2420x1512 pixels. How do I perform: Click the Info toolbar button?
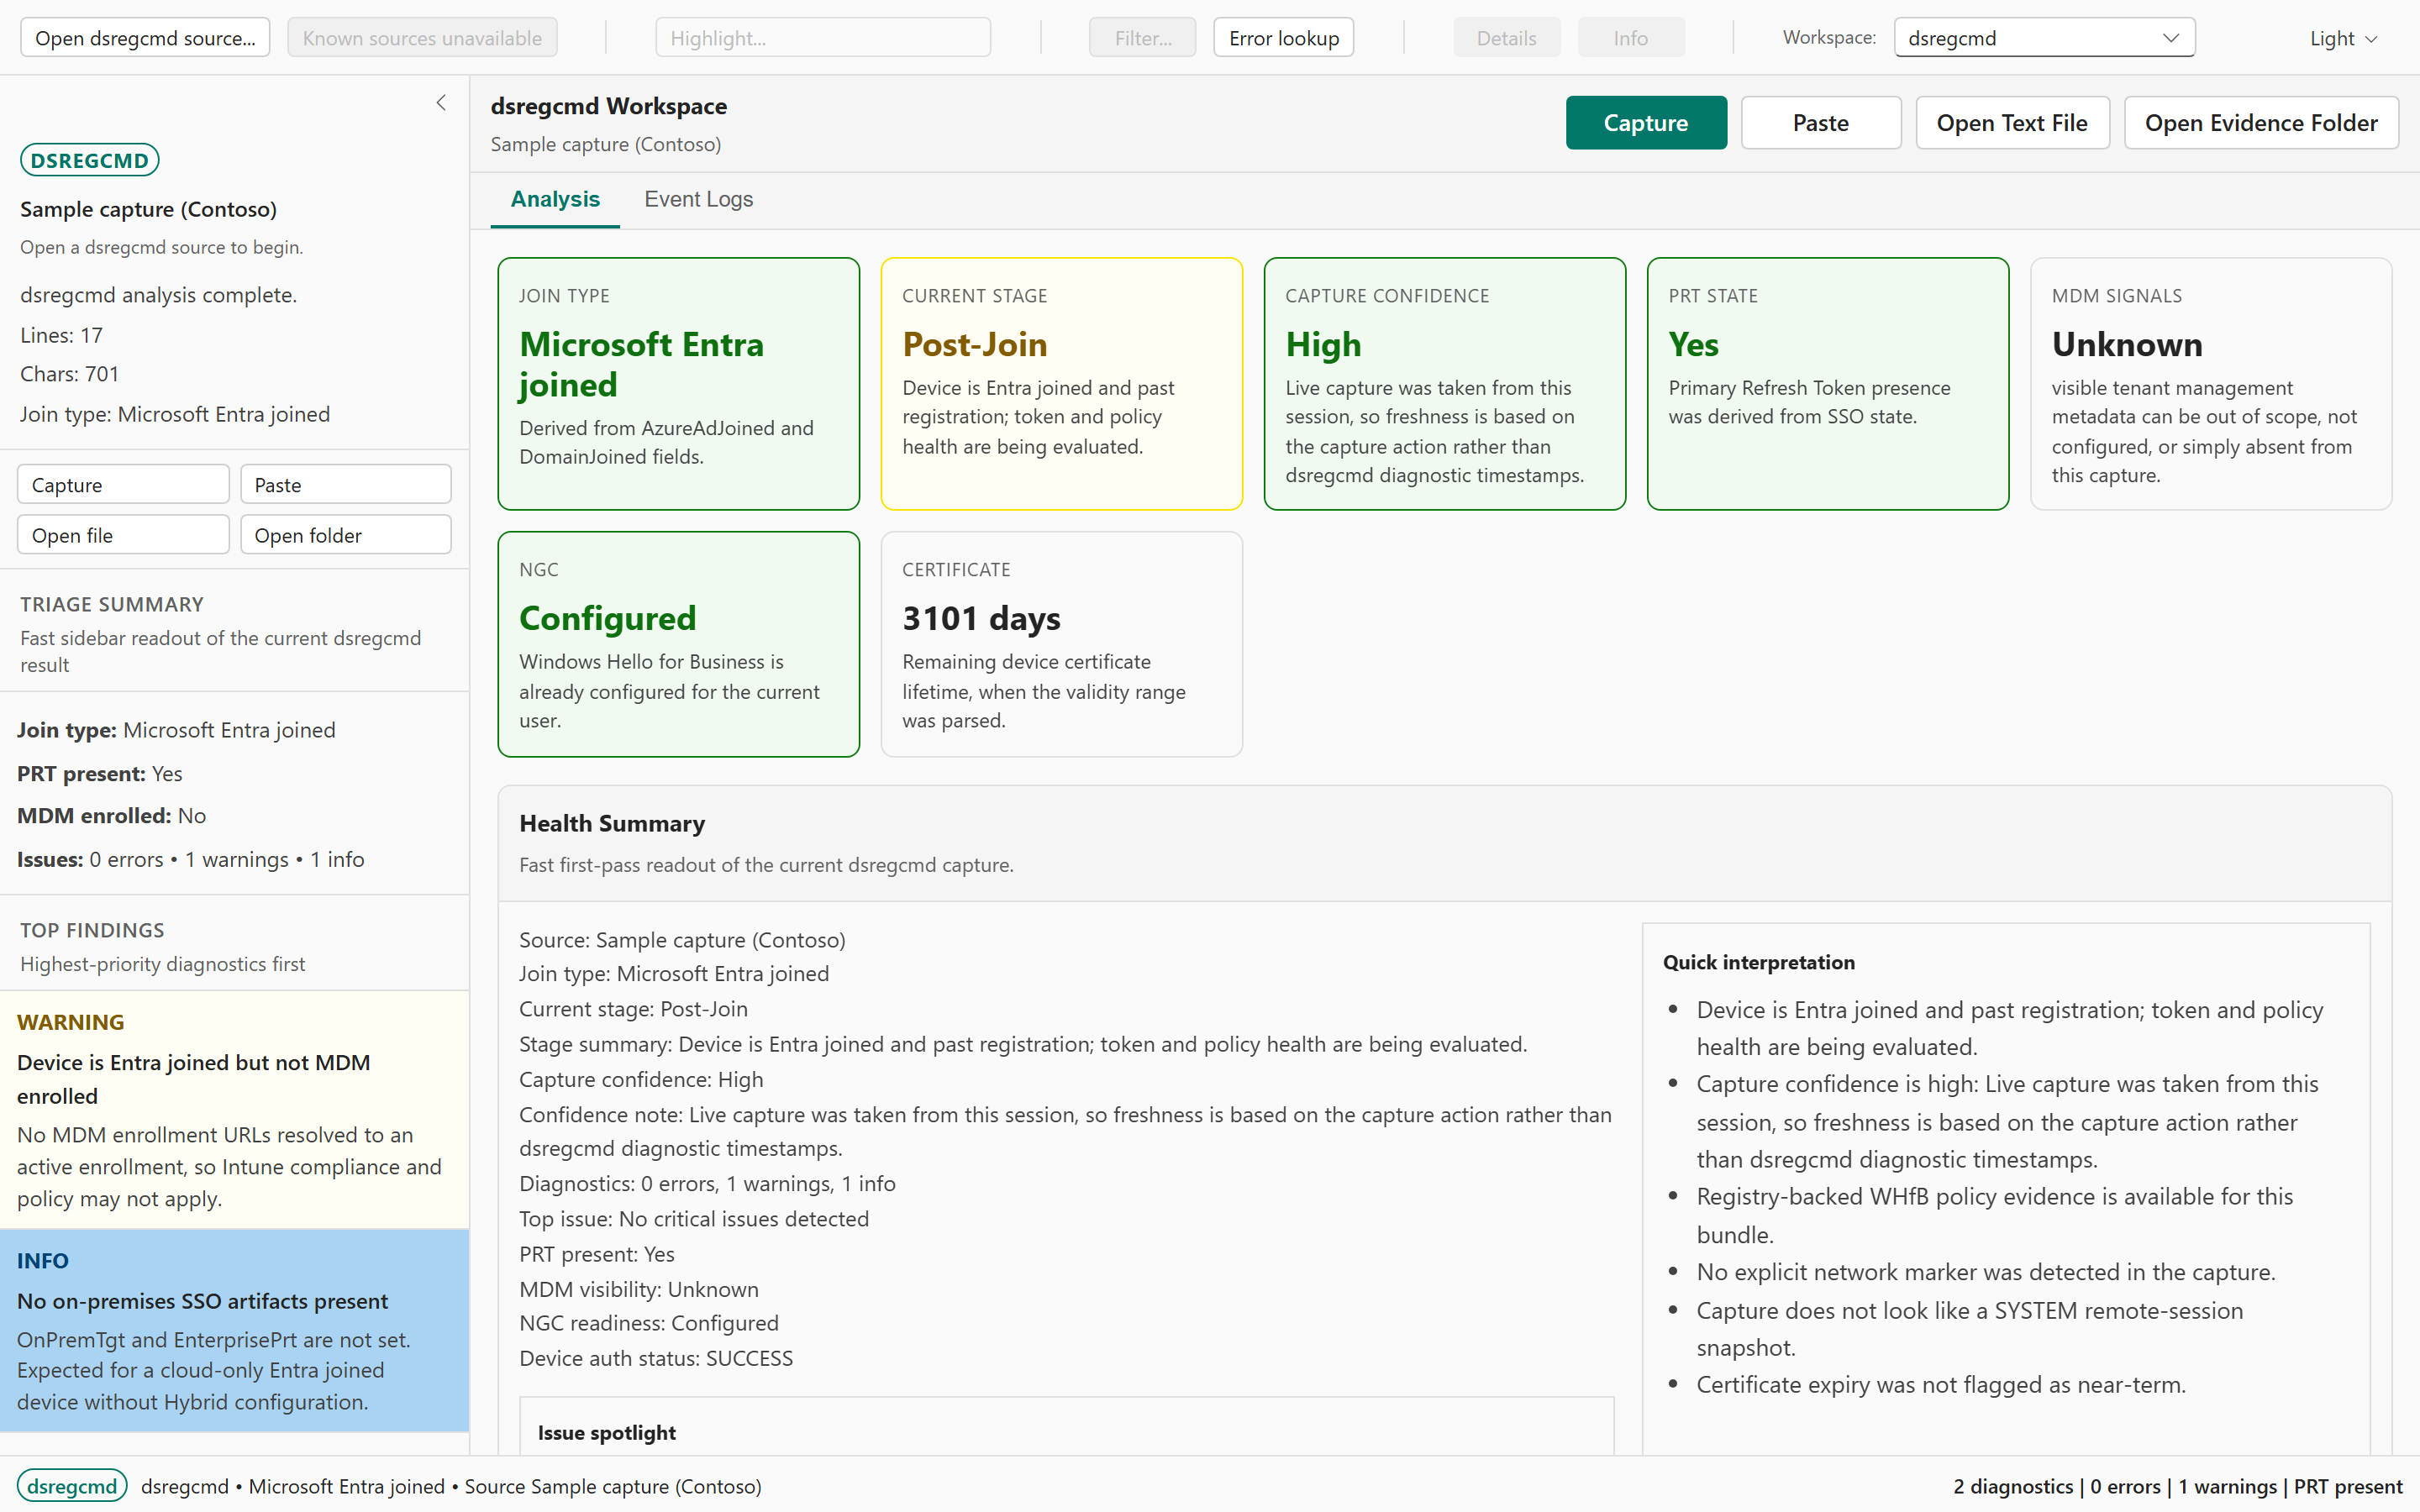click(1630, 38)
